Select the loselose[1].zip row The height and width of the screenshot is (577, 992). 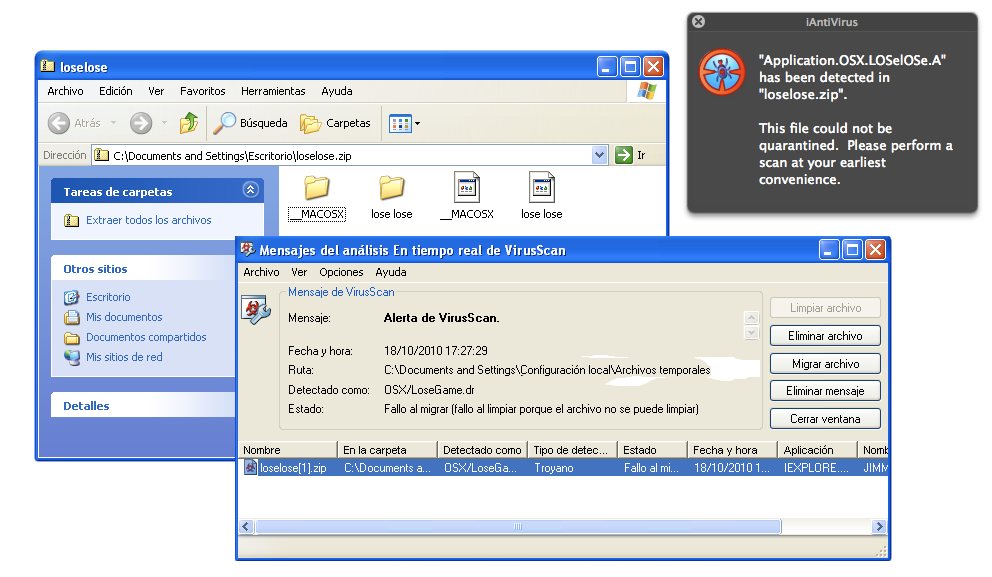pos(563,468)
